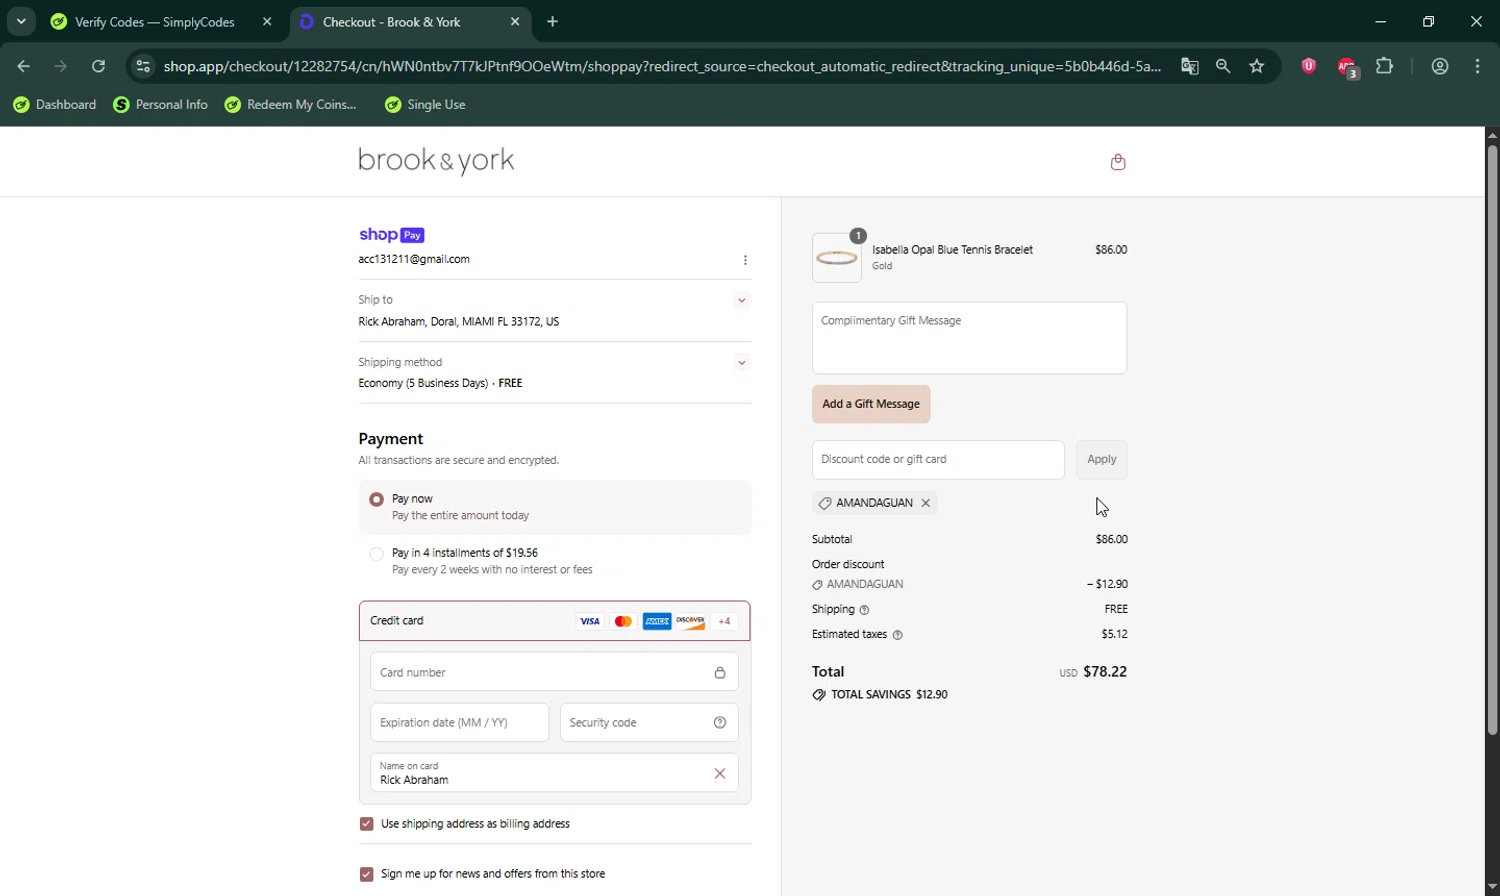The image size is (1500, 896).
Task: Select the Credit card payment header
Action: pyautogui.click(x=554, y=621)
